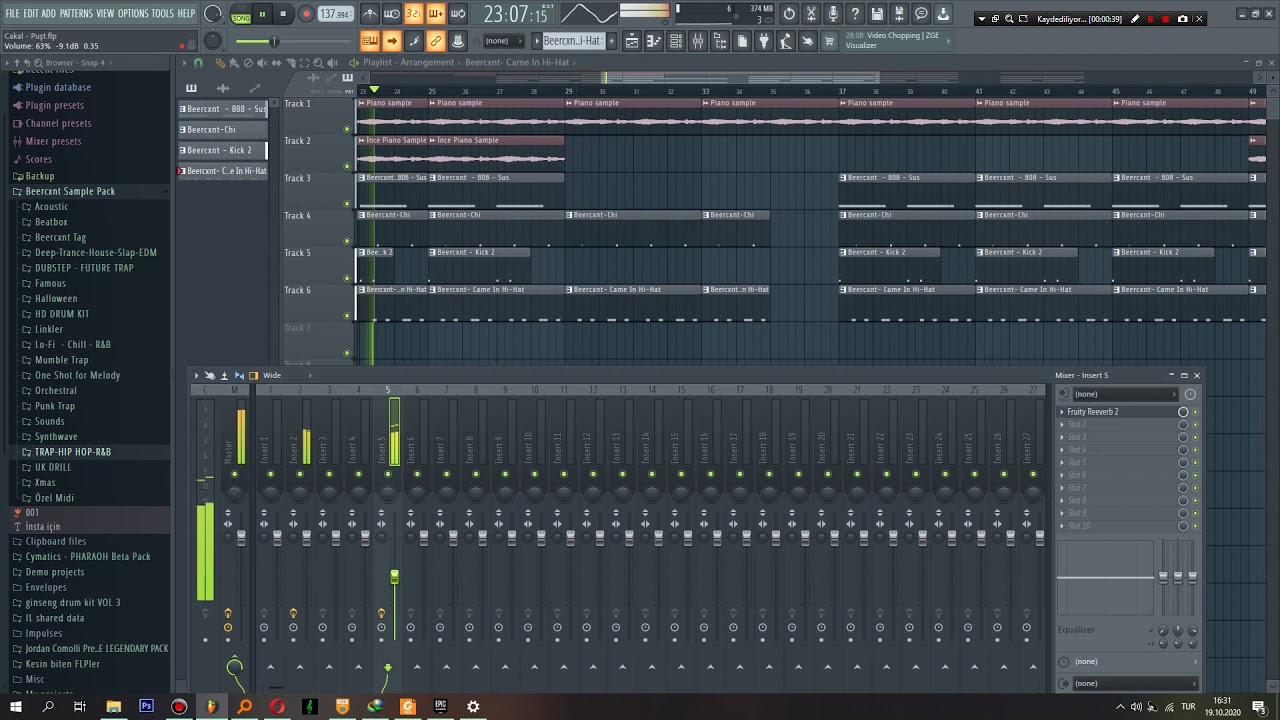Viewport: 1280px width, 720px height.
Task: Click the undo history icon
Action: pos(789,14)
